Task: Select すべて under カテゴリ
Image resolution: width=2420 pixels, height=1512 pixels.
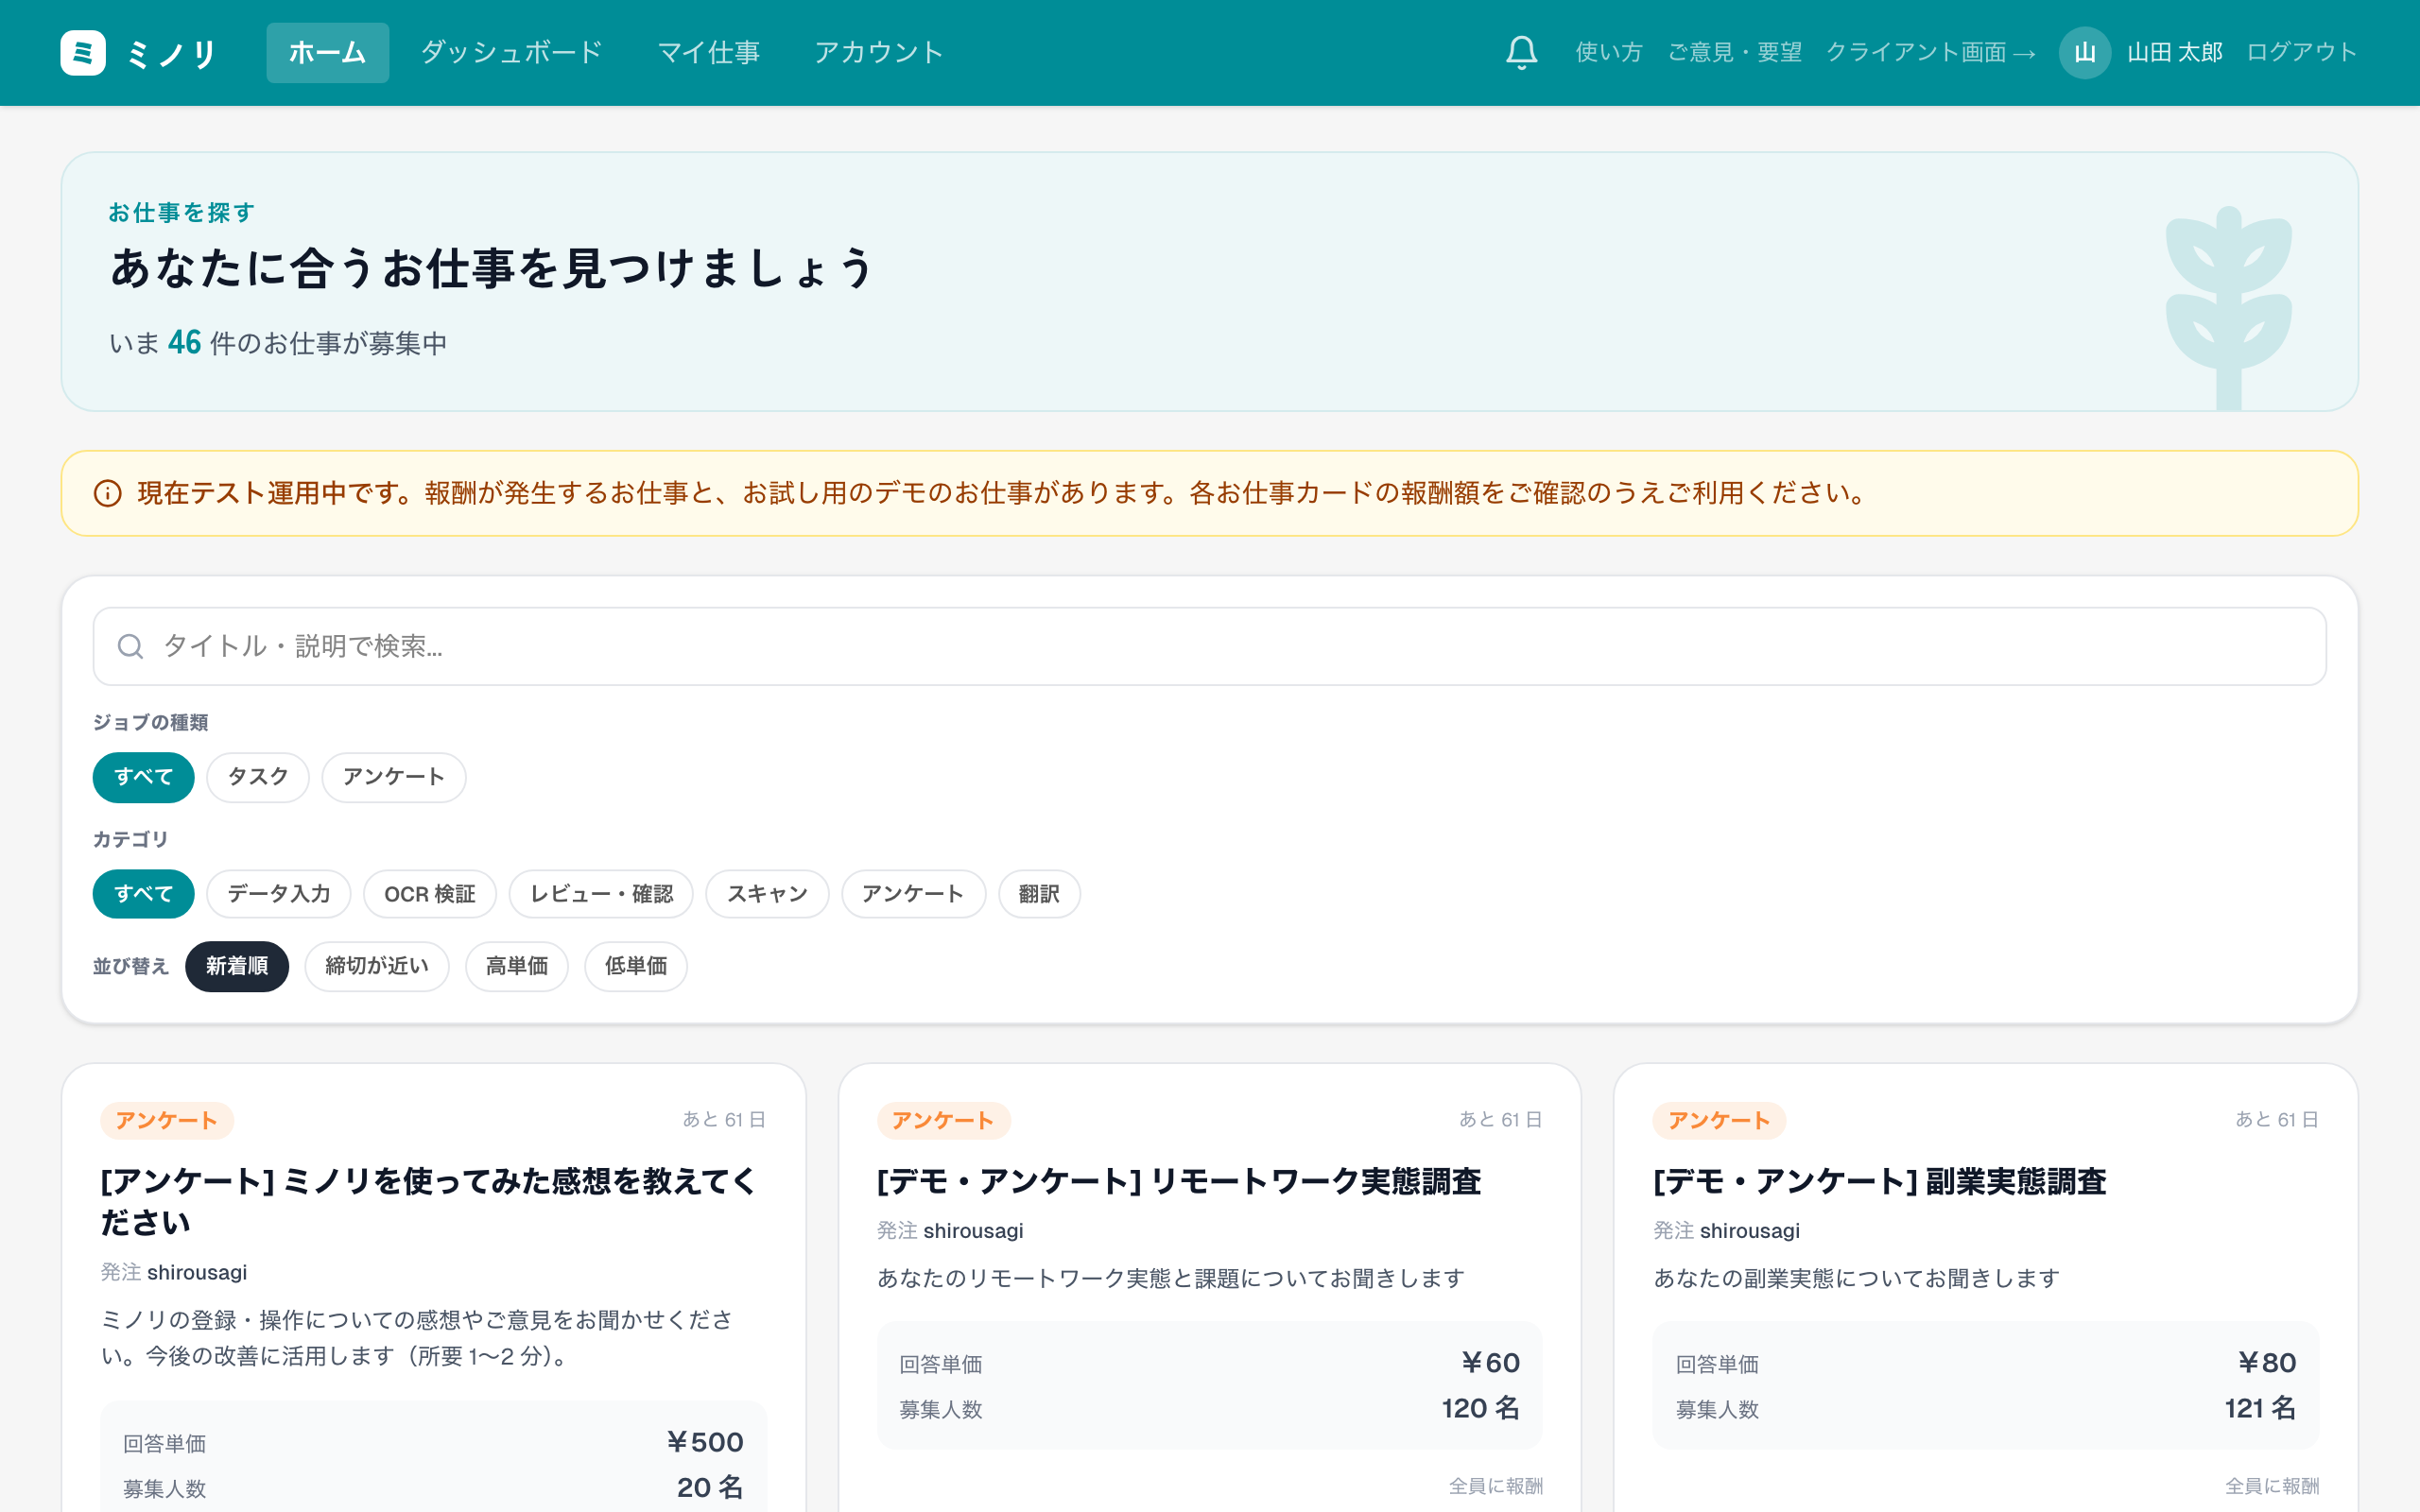Action: pyautogui.click(x=143, y=894)
